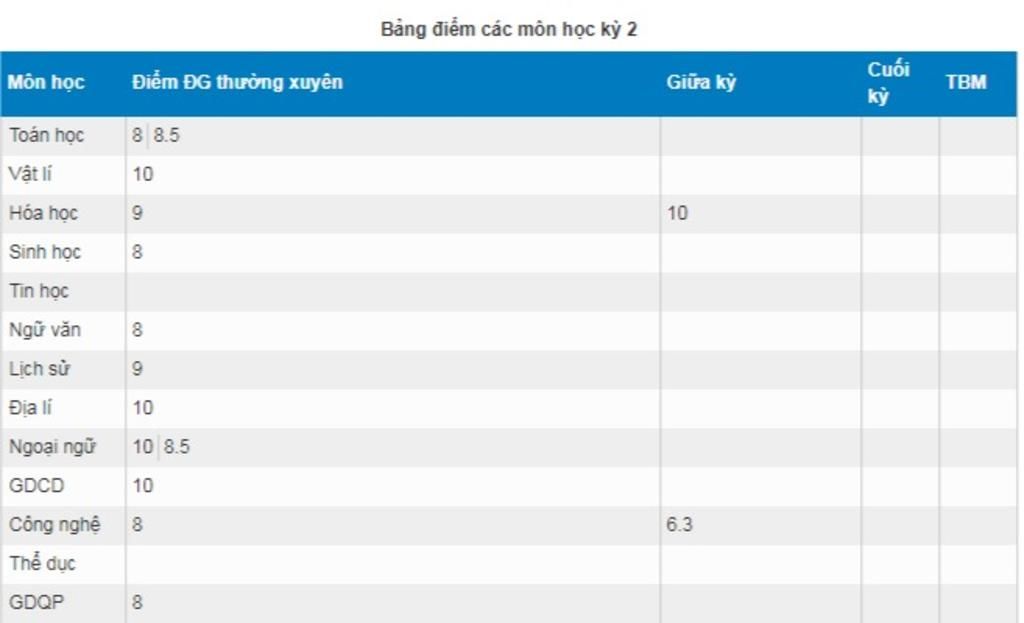Select the Thể dục row label
Screen dimensions: 1024x623
pyautogui.click(x=43, y=564)
